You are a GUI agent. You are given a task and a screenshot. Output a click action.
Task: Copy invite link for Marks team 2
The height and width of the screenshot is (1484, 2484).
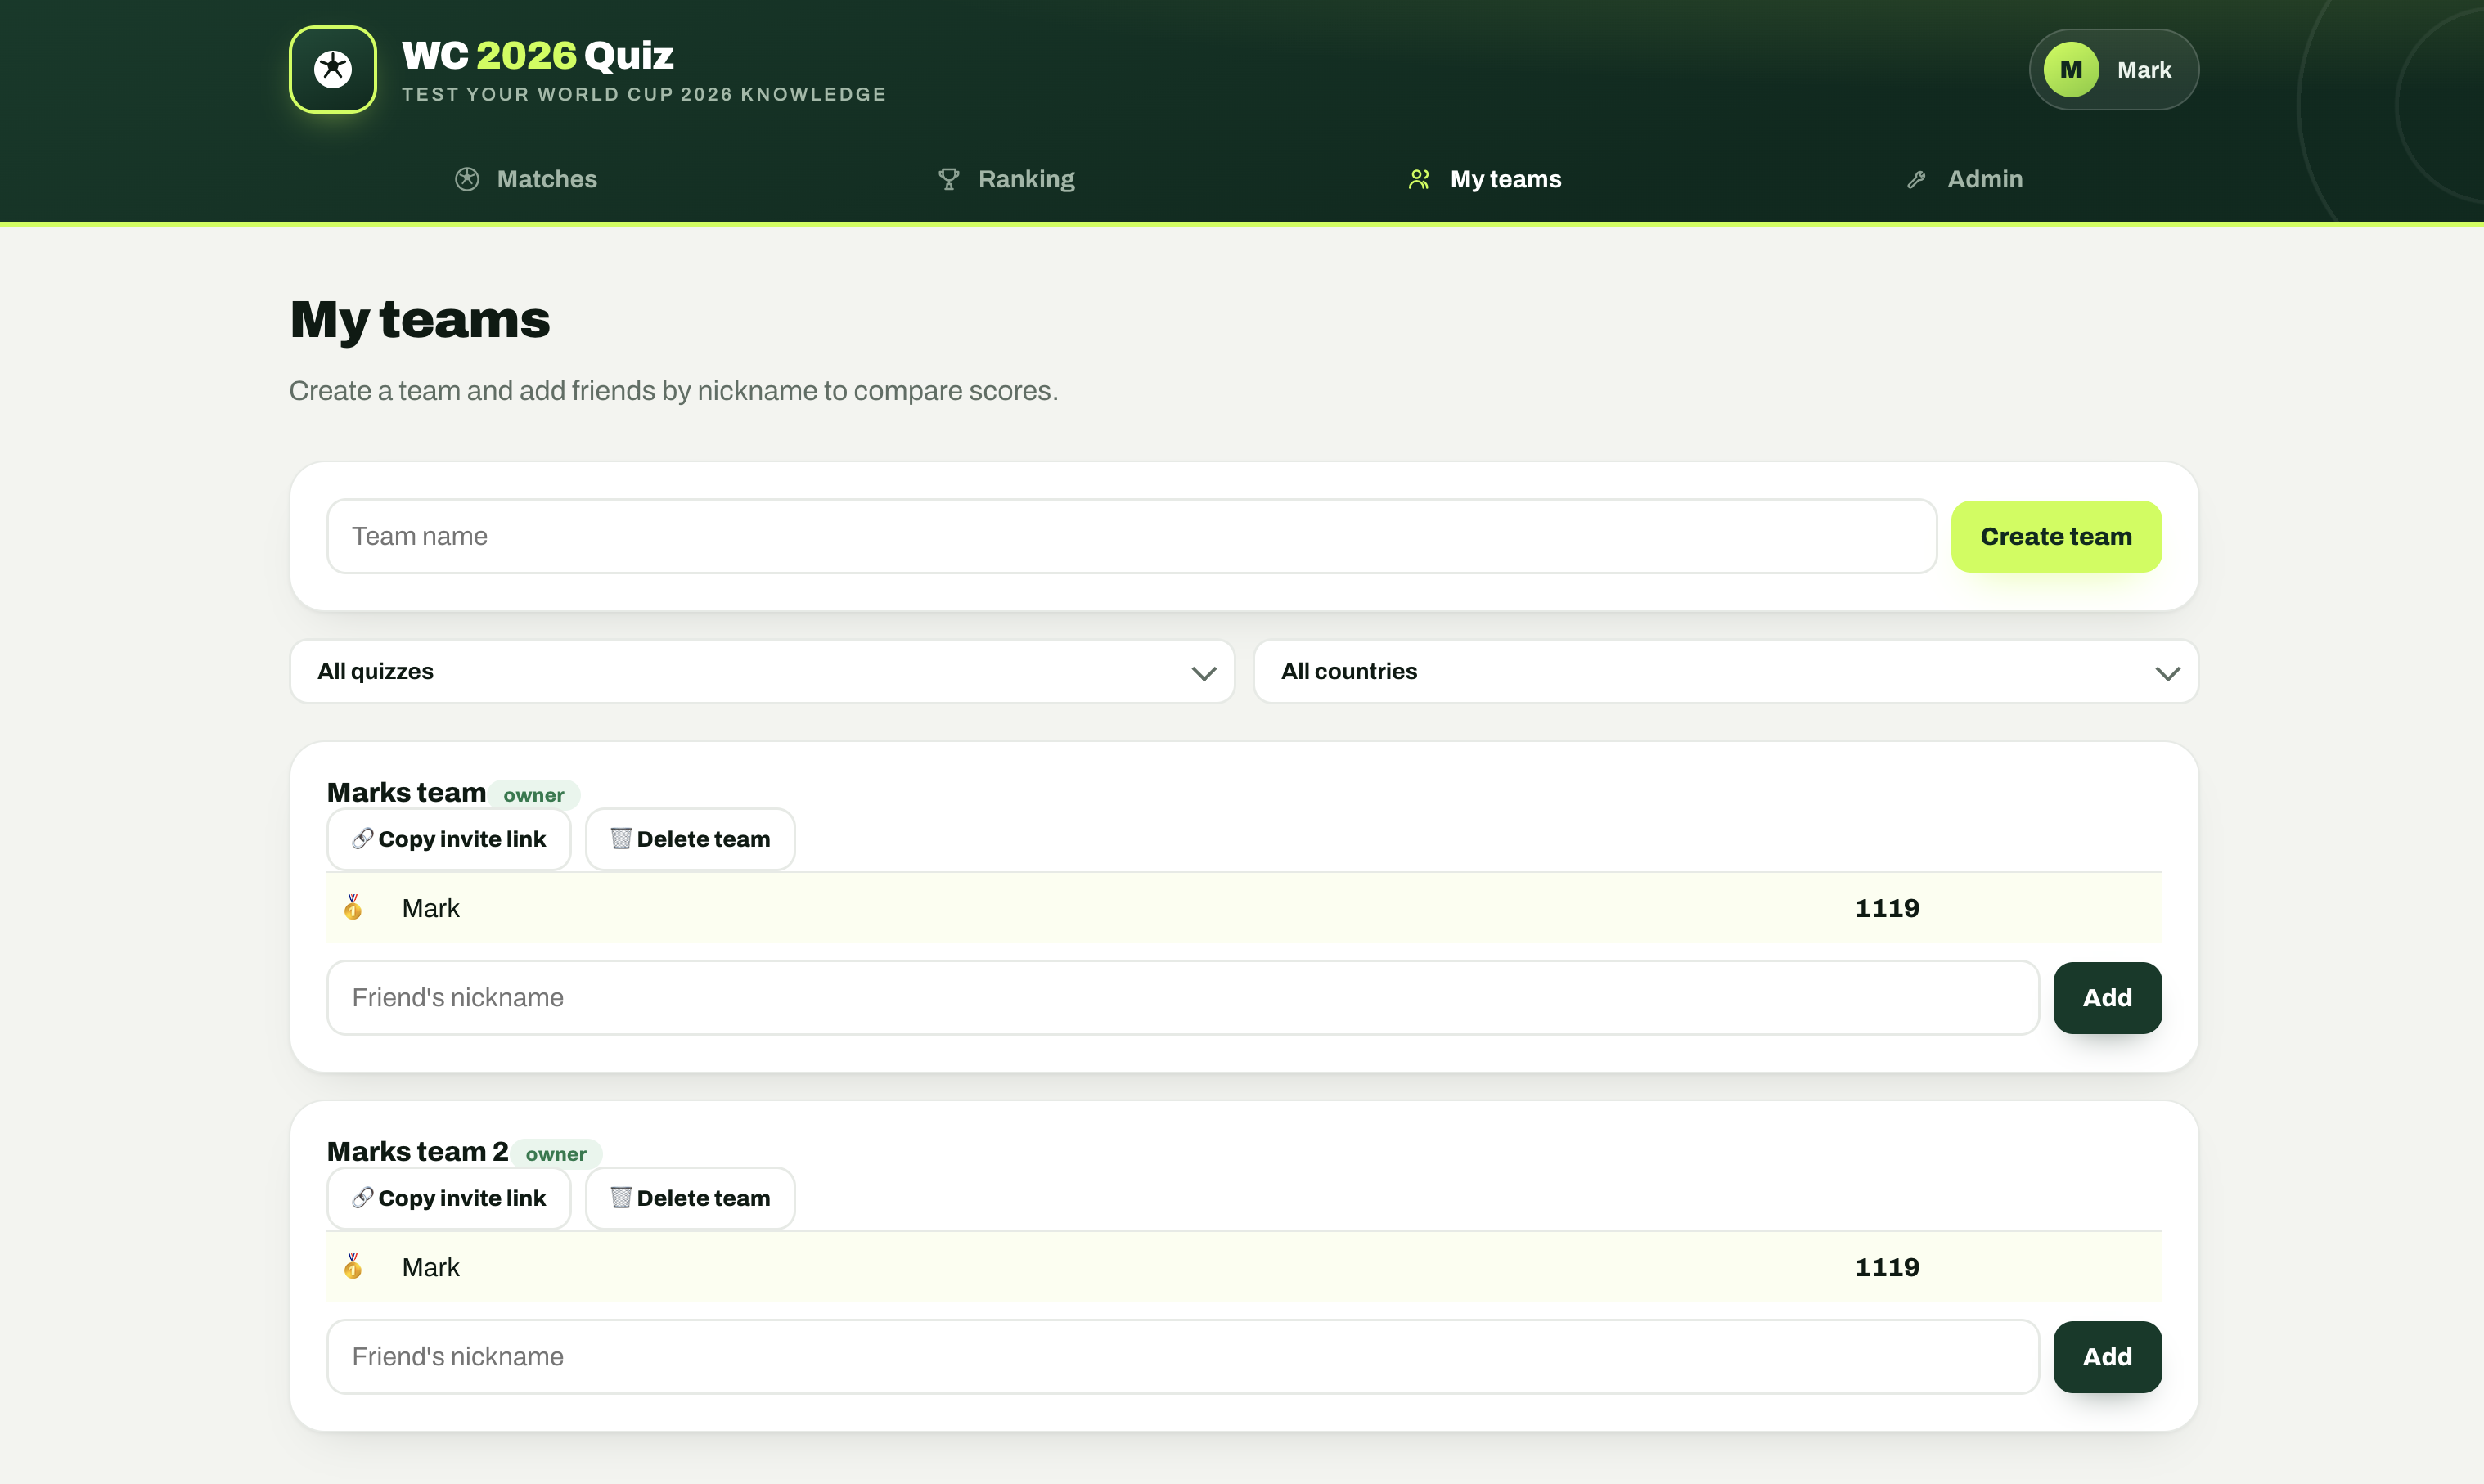point(449,1197)
